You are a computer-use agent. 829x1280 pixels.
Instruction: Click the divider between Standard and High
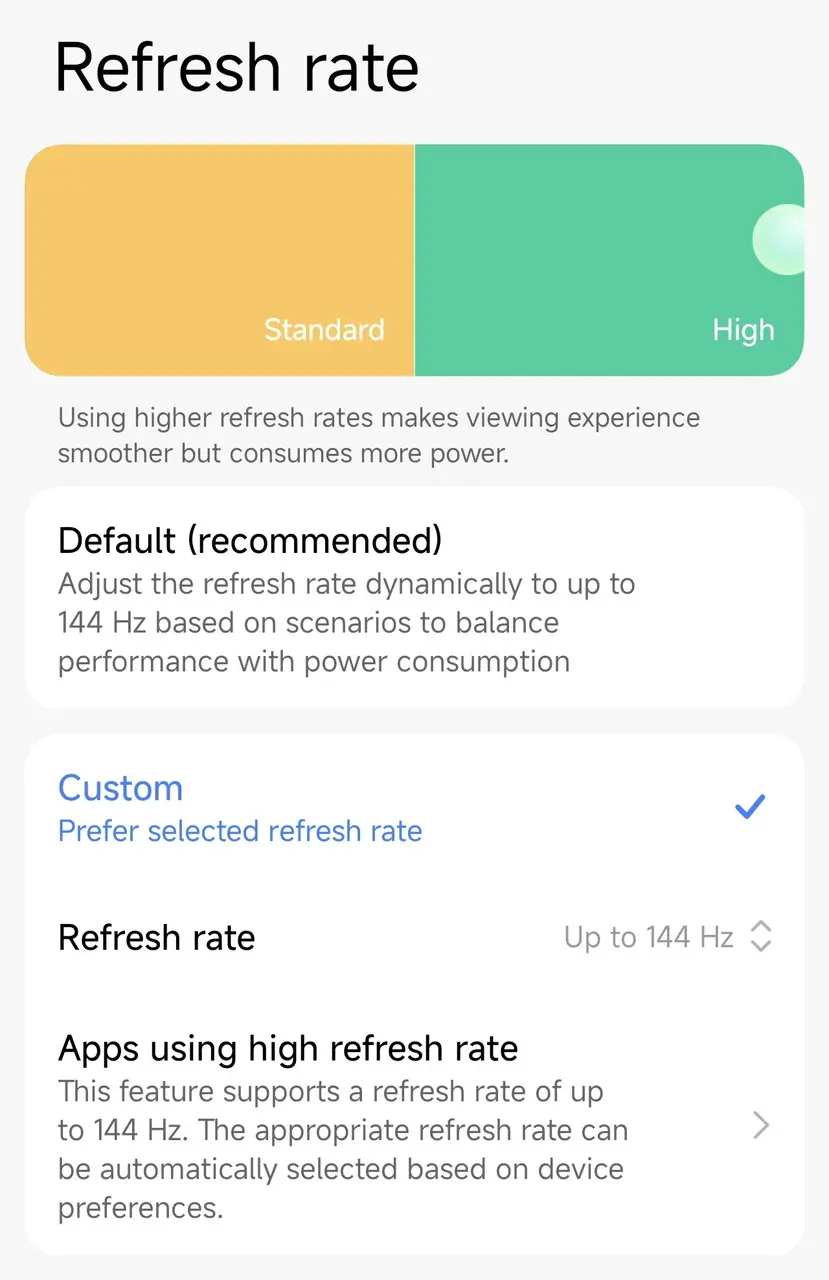pyautogui.click(x=414, y=260)
